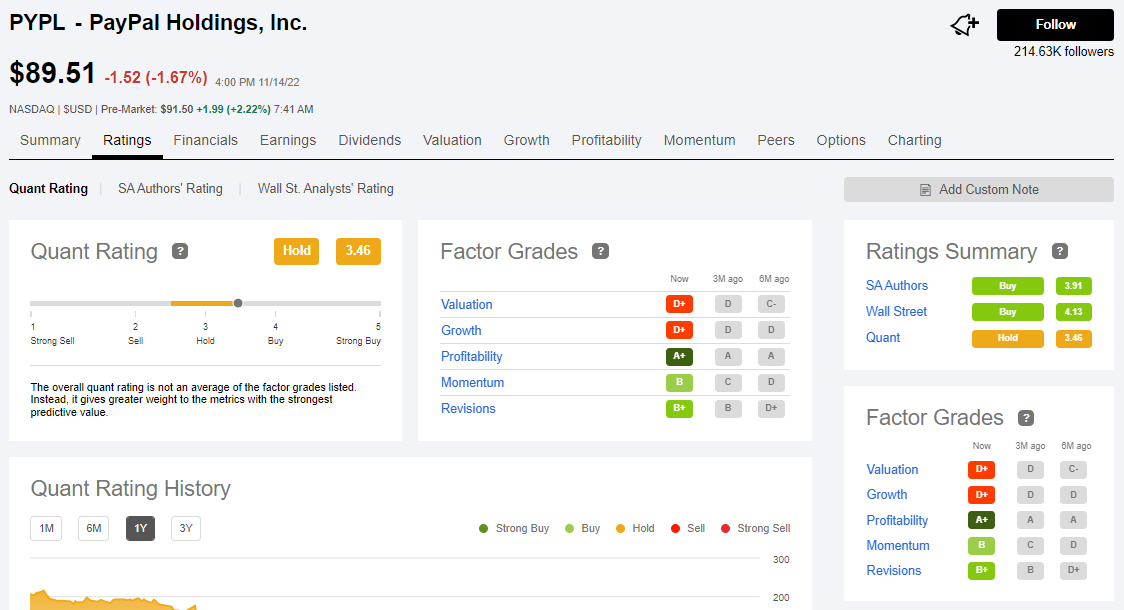Select the Quant Rating sub-tab
The width and height of the screenshot is (1124, 610).
tap(48, 189)
